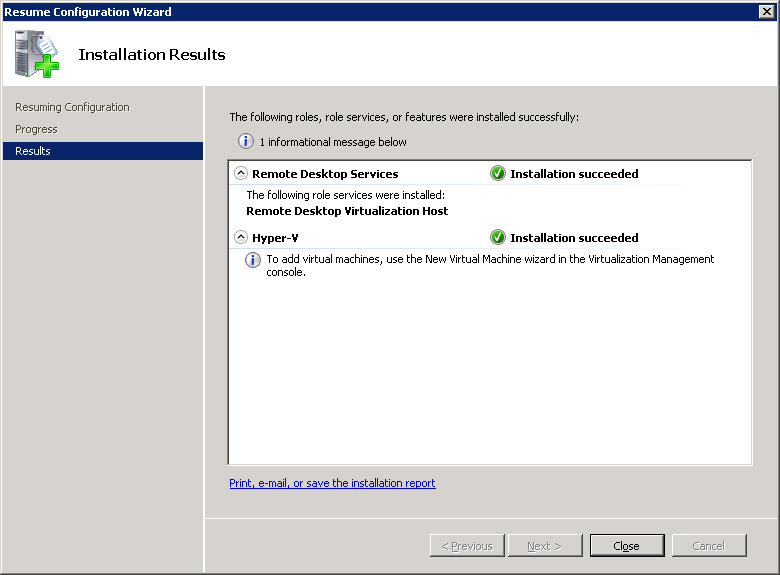Click the Previous button
The image size is (780, 575).
point(467,546)
